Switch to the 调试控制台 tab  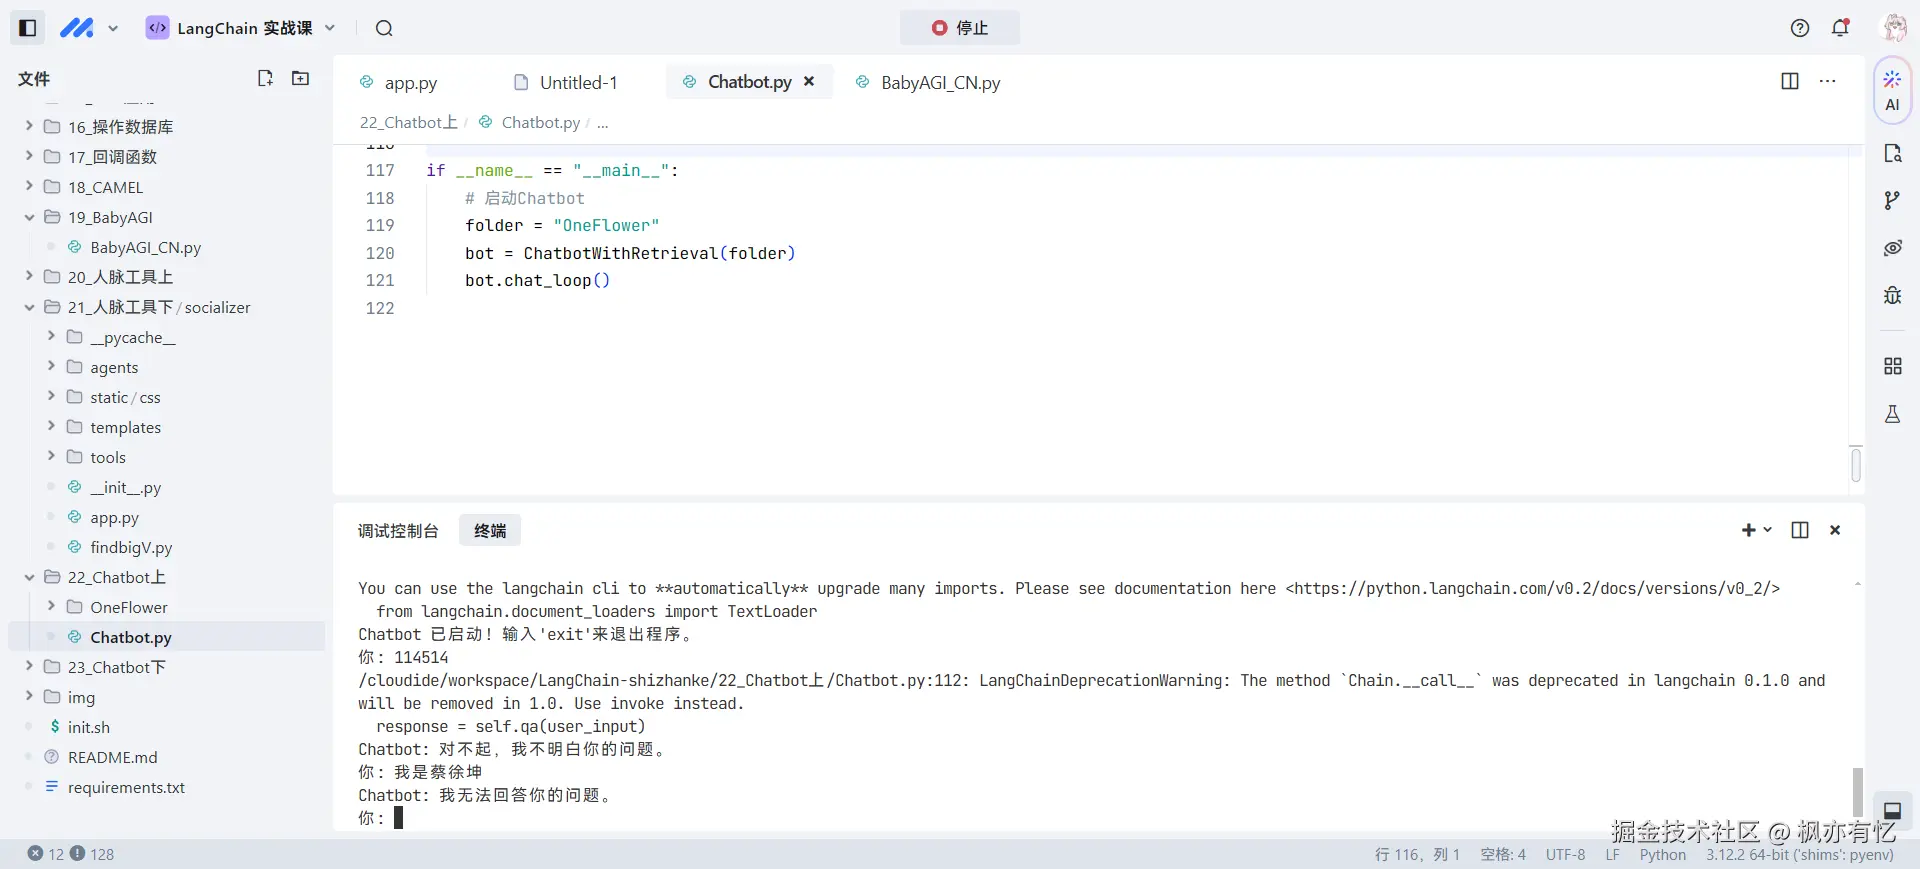pyautogui.click(x=398, y=531)
